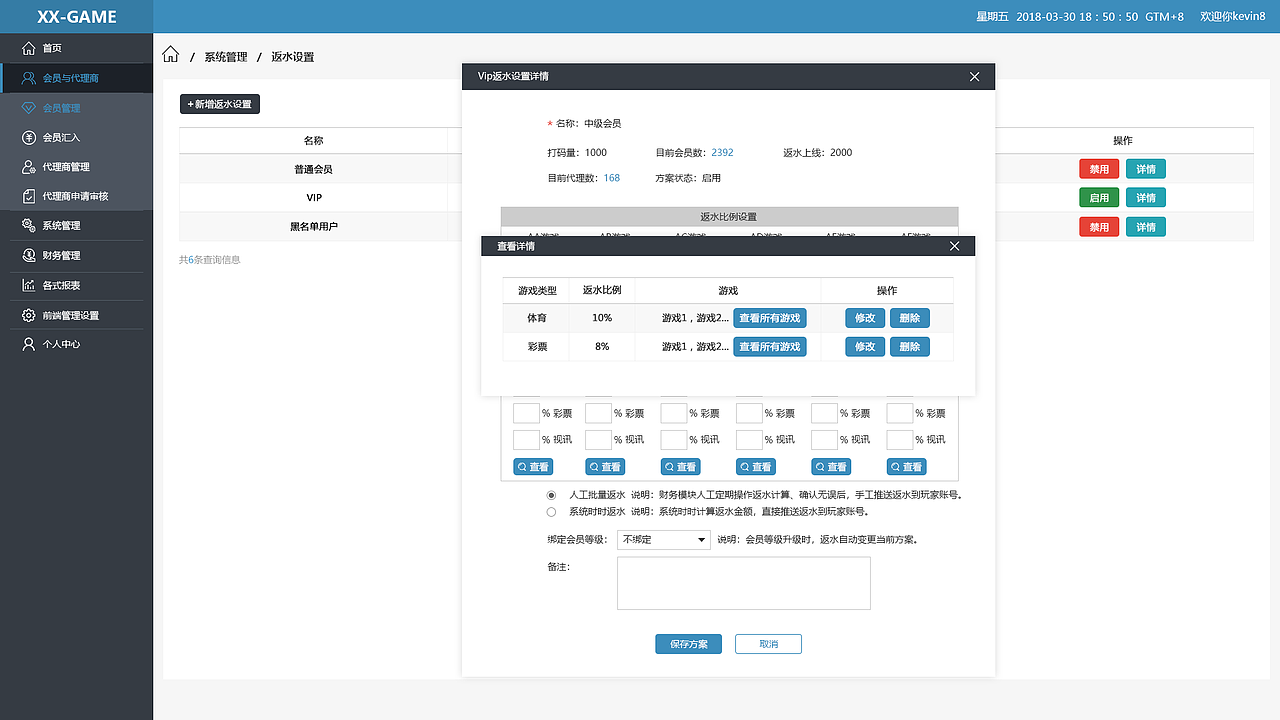Select the 系统时时返水 radio option
The height and width of the screenshot is (720, 1280).
(x=551, y=511)
